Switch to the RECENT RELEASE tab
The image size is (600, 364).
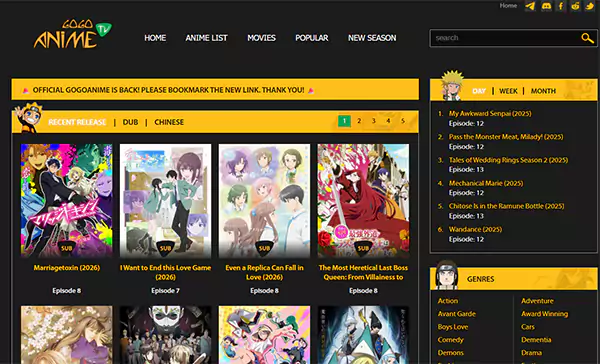coord(77,122)
